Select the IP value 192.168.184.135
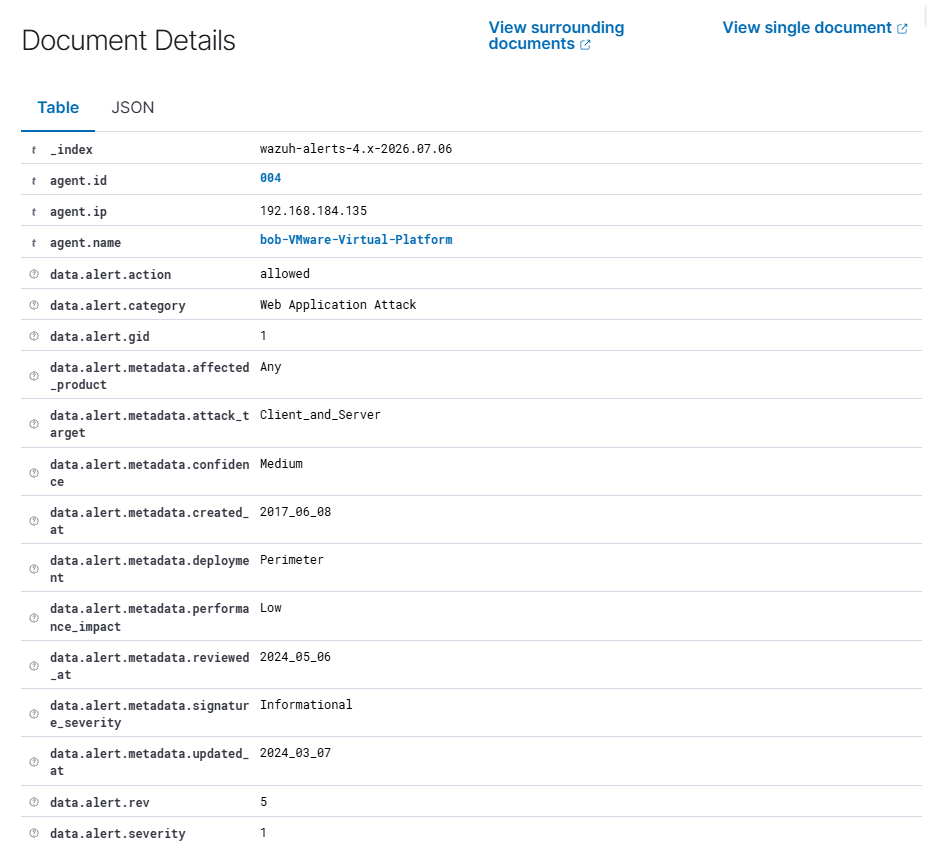Viewport: 927px width, 846px height. point(313,211)
